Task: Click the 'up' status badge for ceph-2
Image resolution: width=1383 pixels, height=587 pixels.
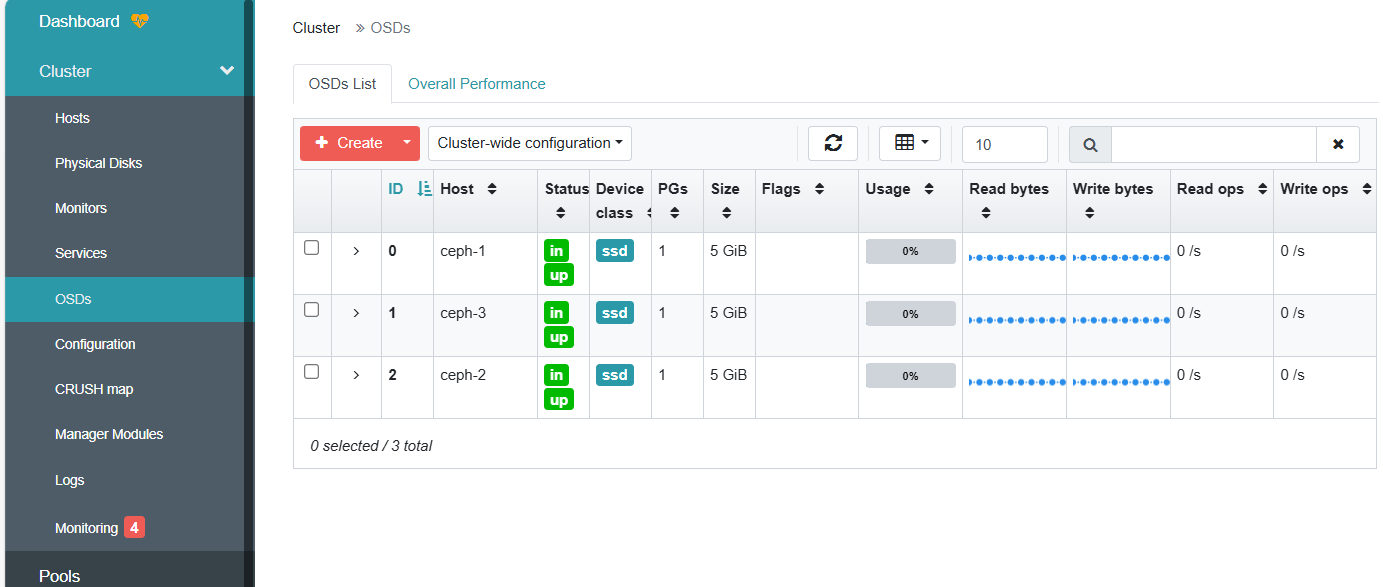Action: click(x=559, y=400)
